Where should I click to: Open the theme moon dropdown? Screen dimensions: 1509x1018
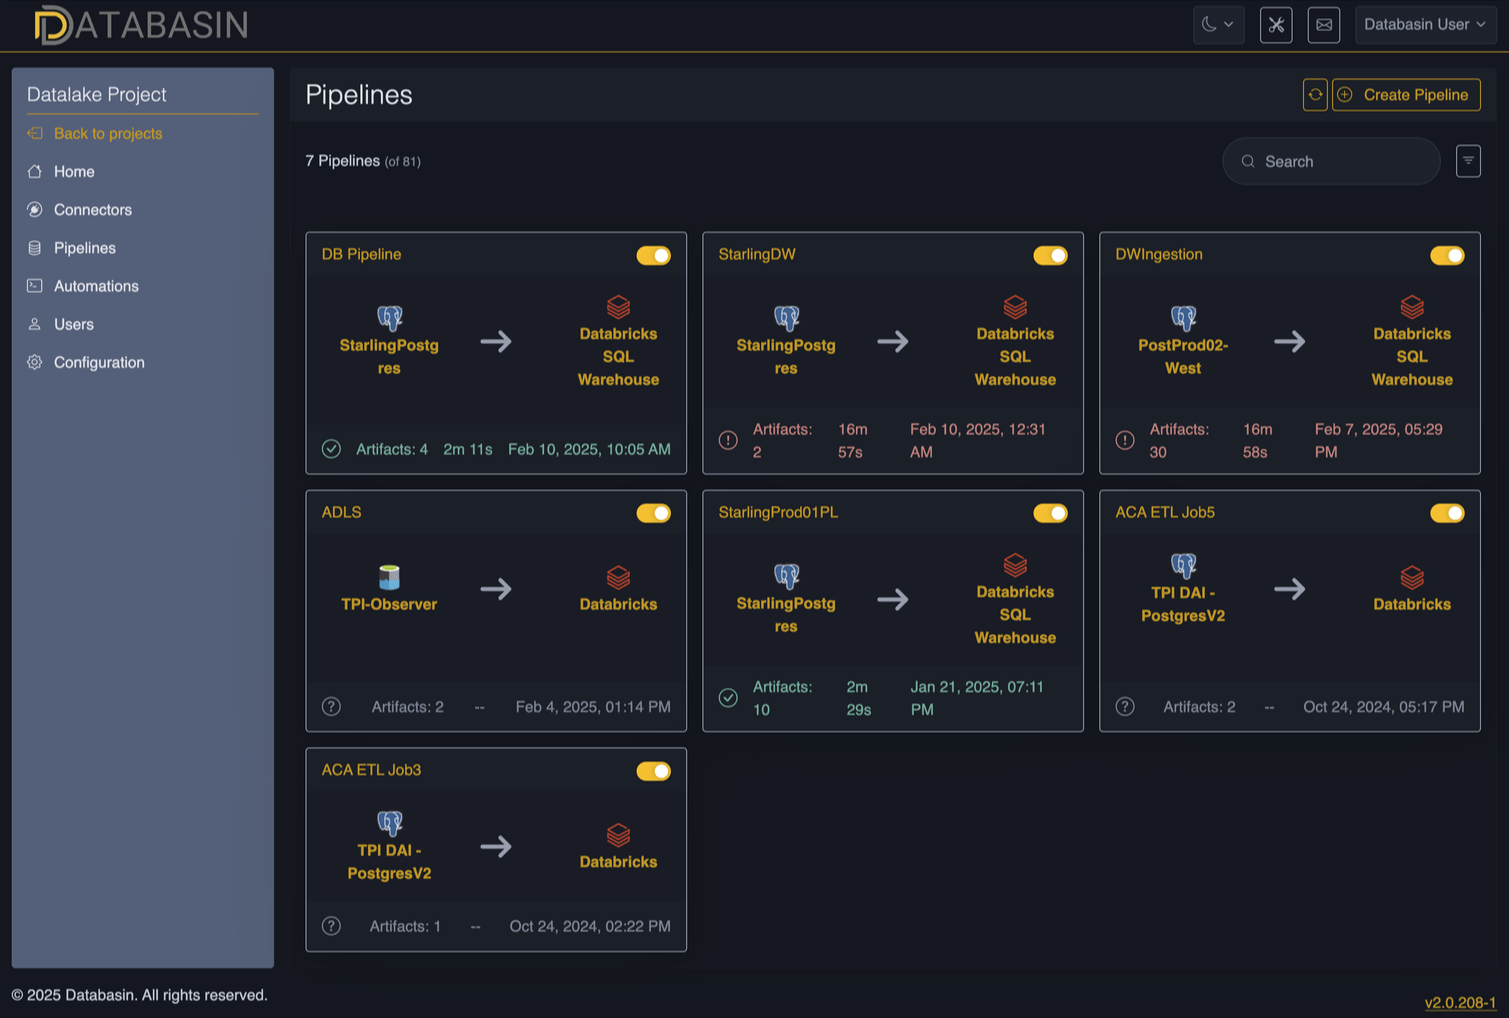(1218, 25)
